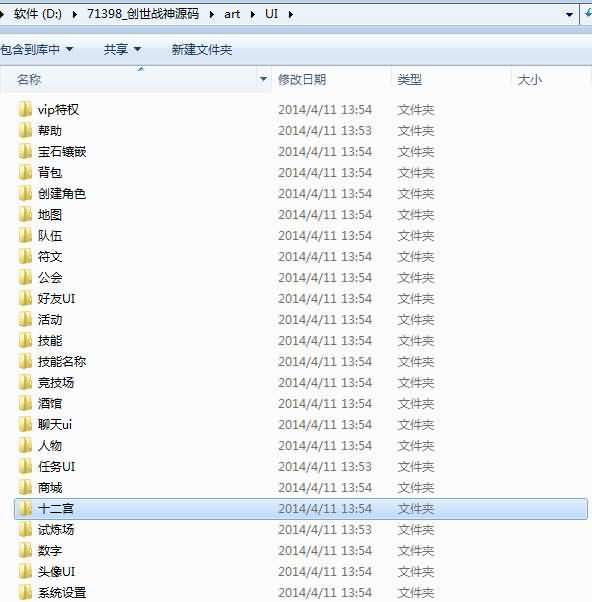
Task: Expand the 名称 column filter arrow
Action: point(263,79)
